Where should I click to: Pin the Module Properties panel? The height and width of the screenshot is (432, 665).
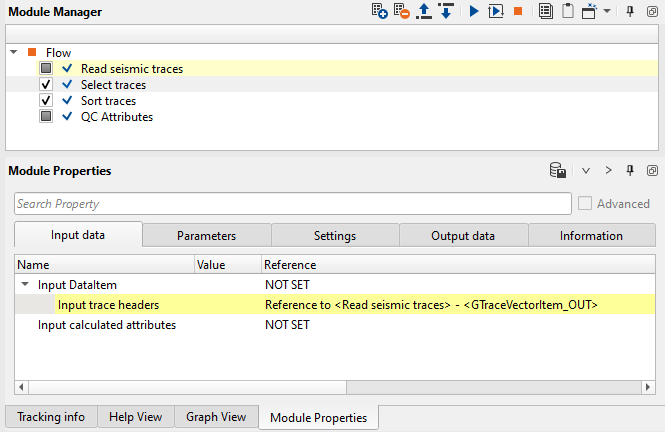pos(630,171)
